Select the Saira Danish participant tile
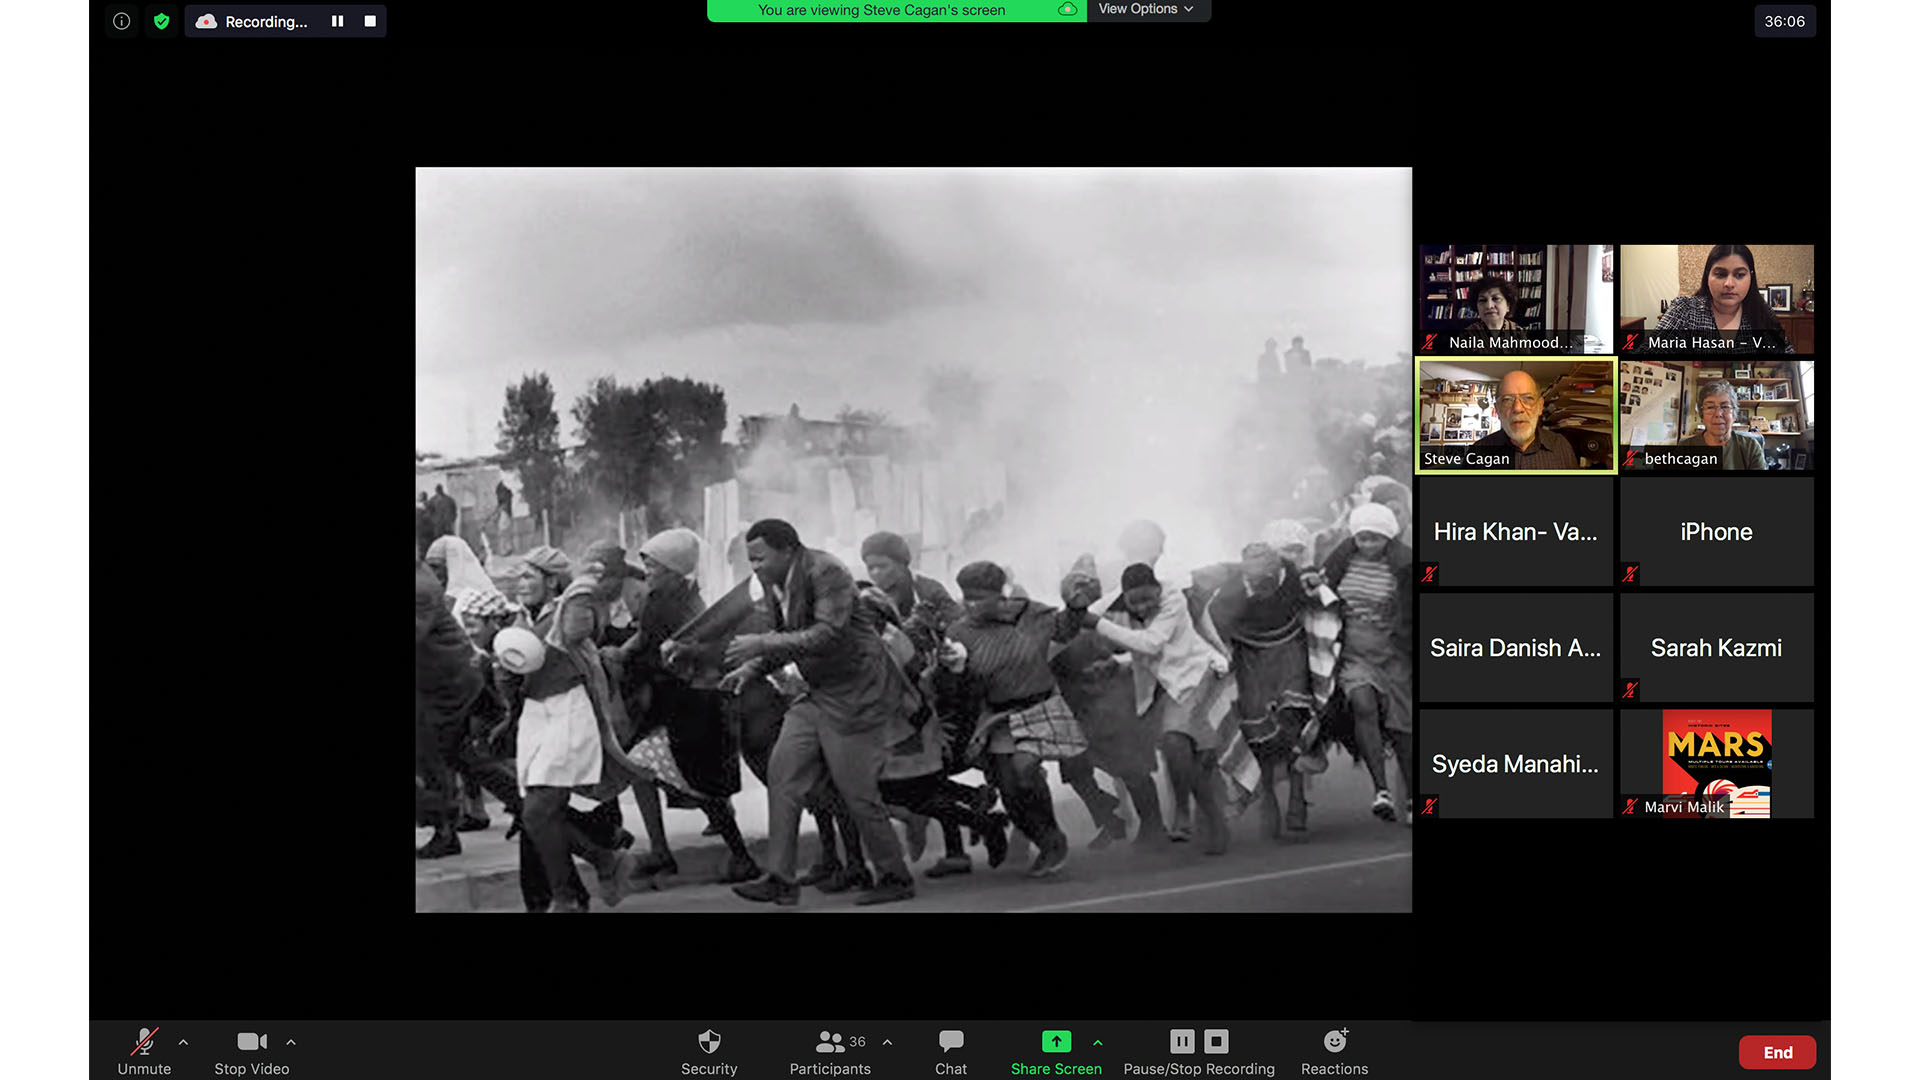 pos(1516,647)
